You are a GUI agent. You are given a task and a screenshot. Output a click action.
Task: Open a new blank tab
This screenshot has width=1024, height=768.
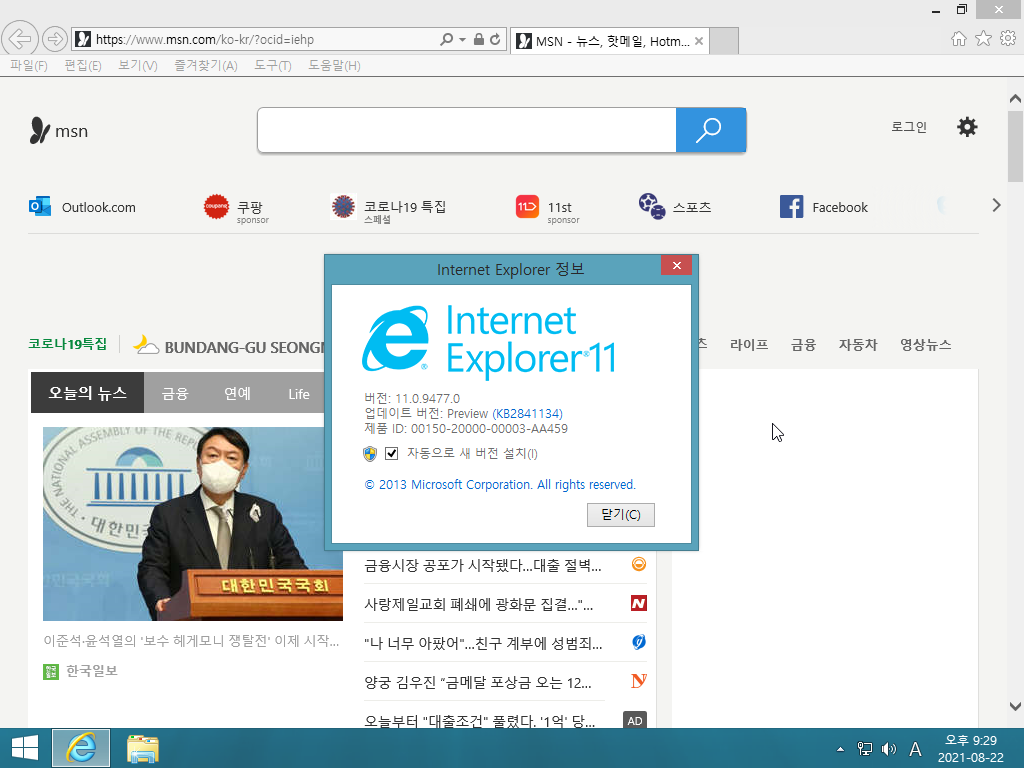(724, 41)
